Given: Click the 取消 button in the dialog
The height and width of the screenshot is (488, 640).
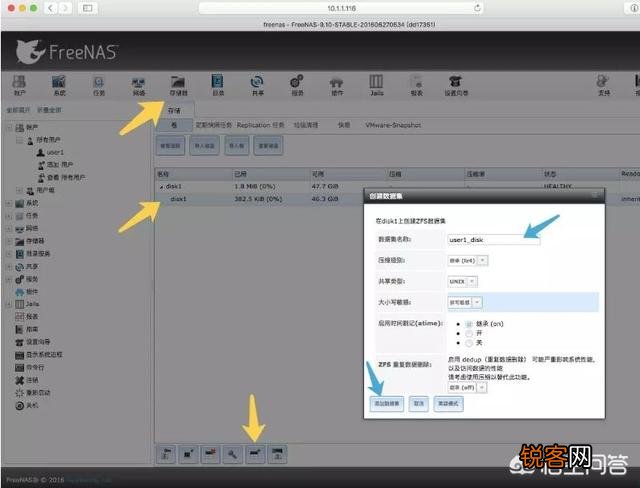Looking at the screenshot, I should click(419, 404).
